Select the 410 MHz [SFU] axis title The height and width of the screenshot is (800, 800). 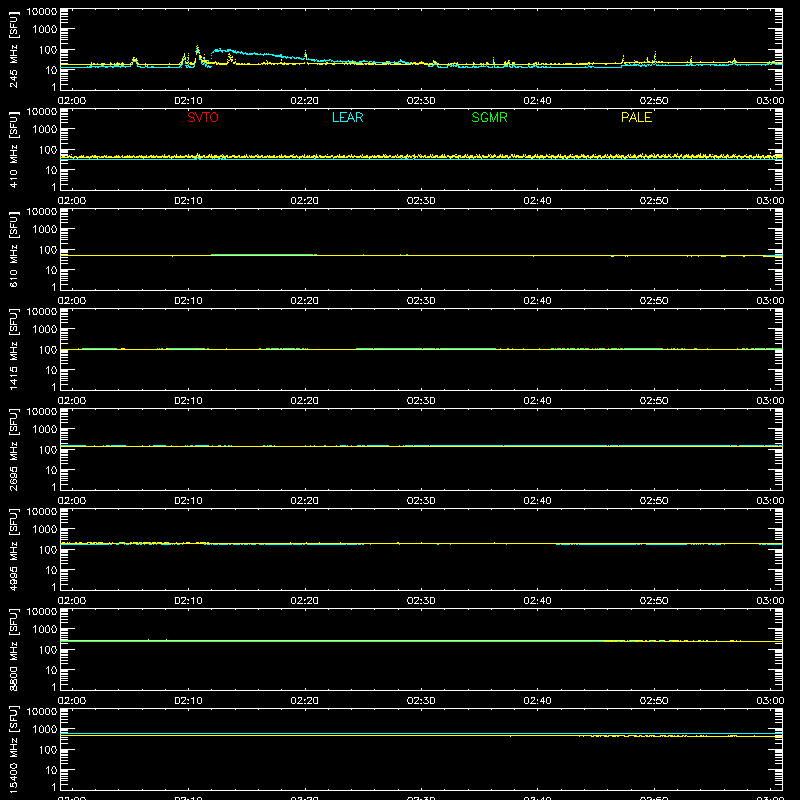click(13, 149)
